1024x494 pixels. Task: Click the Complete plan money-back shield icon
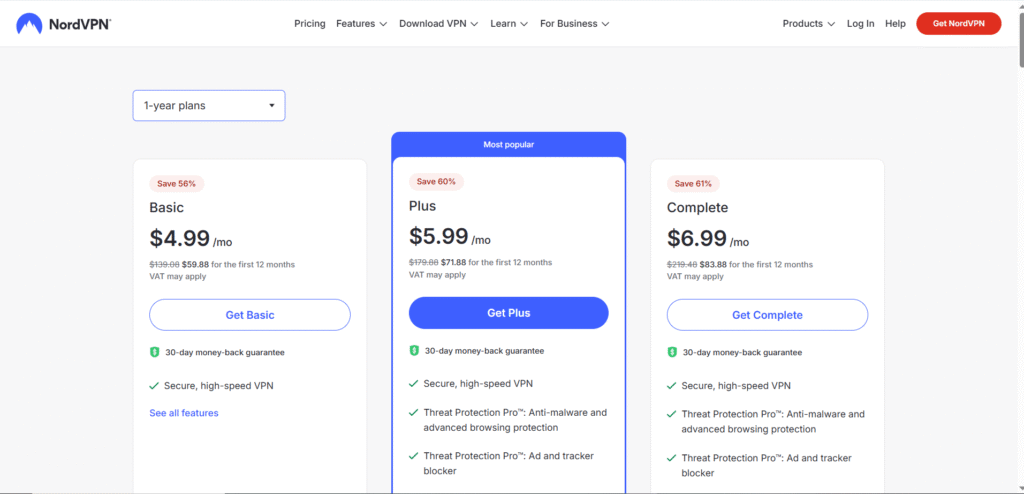[x=672, y=352]
